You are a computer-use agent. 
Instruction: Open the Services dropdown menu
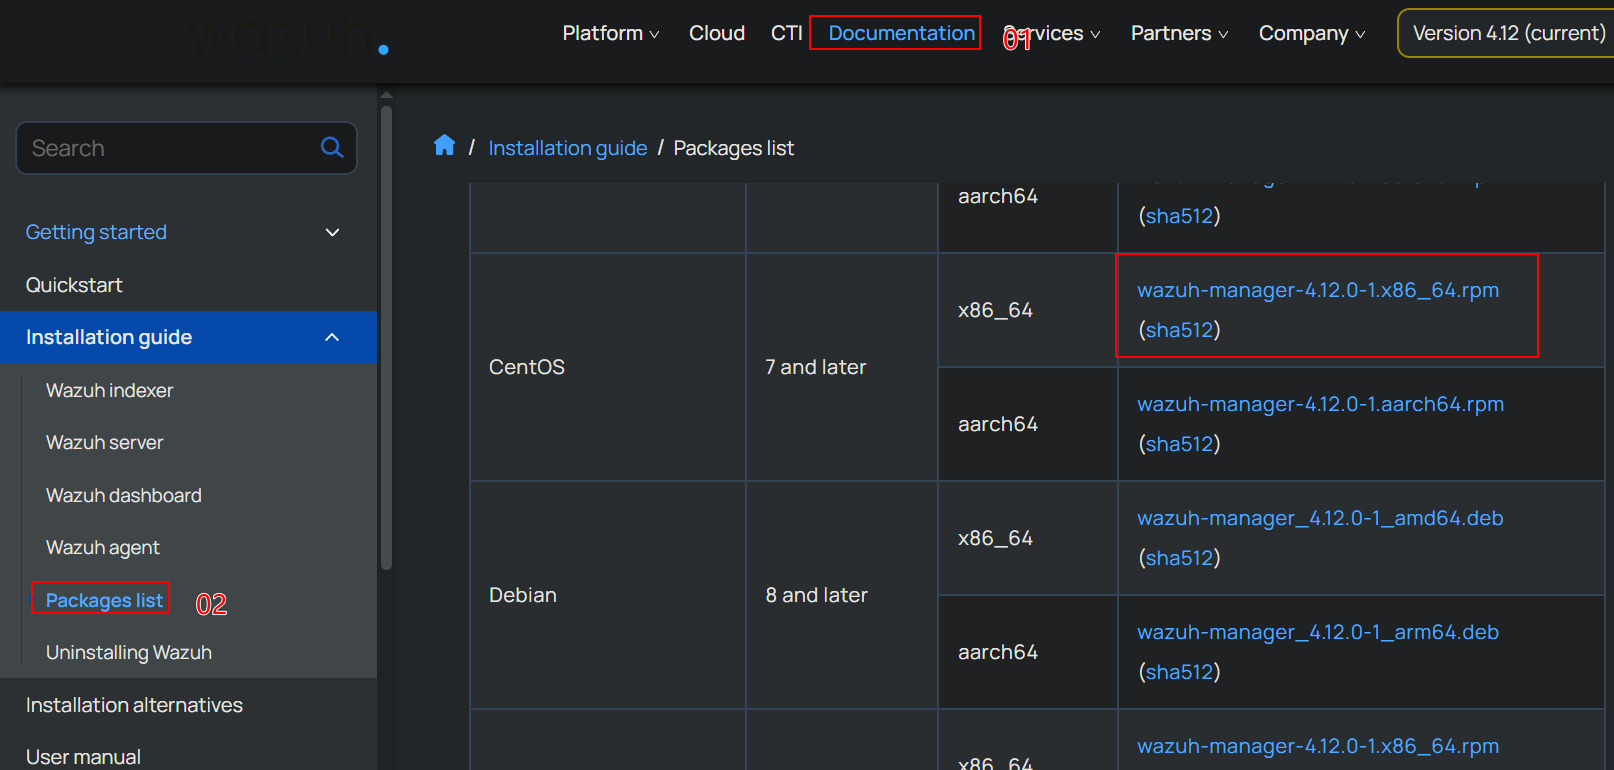coord(1052,33)
